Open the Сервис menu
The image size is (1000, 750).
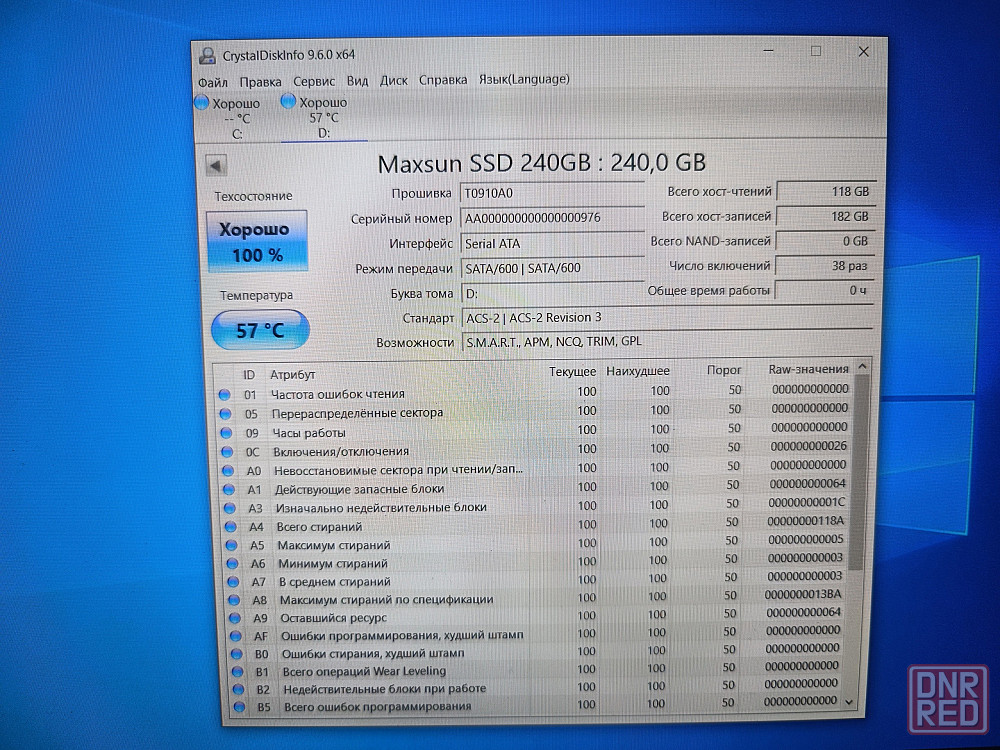(314, 81)
